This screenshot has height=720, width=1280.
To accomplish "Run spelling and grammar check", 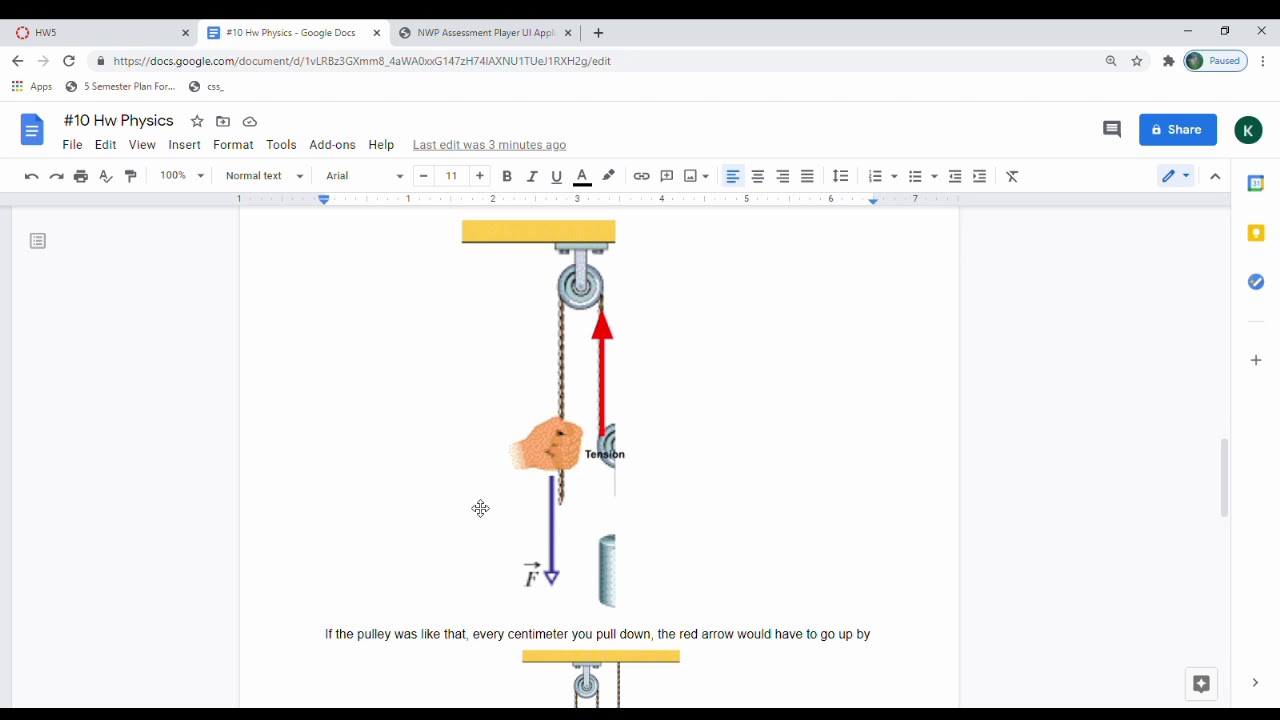I will pyautogui.click(x=106, y=176).
